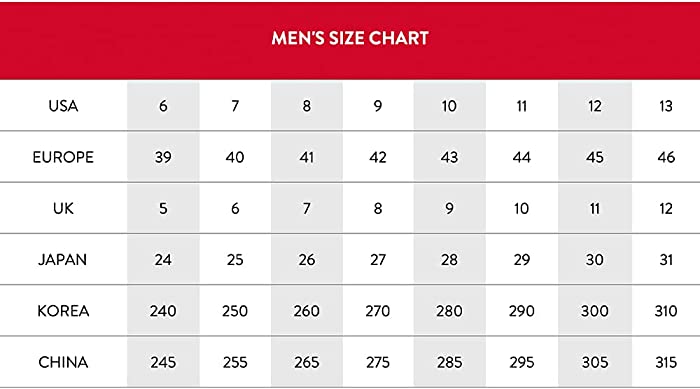
Task: Click Europe size 39 cell
Action: (163, 157)
